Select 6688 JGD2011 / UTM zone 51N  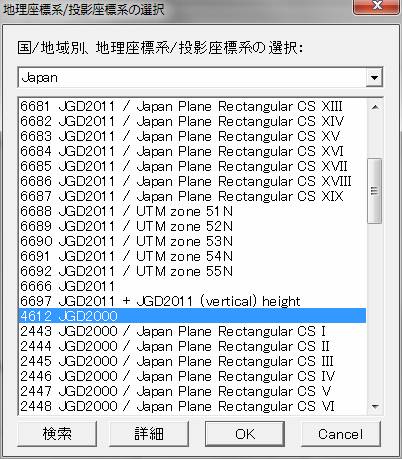click(x=192, y=211)
